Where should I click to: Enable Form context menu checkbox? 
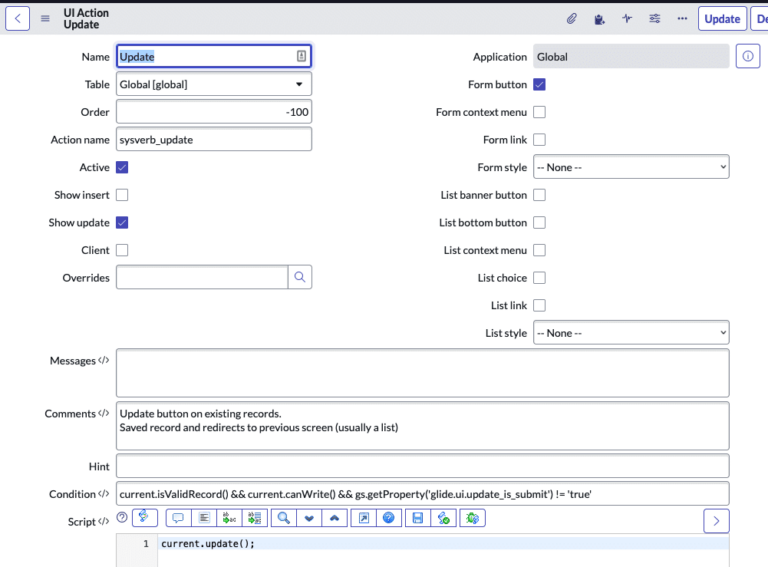539,112
